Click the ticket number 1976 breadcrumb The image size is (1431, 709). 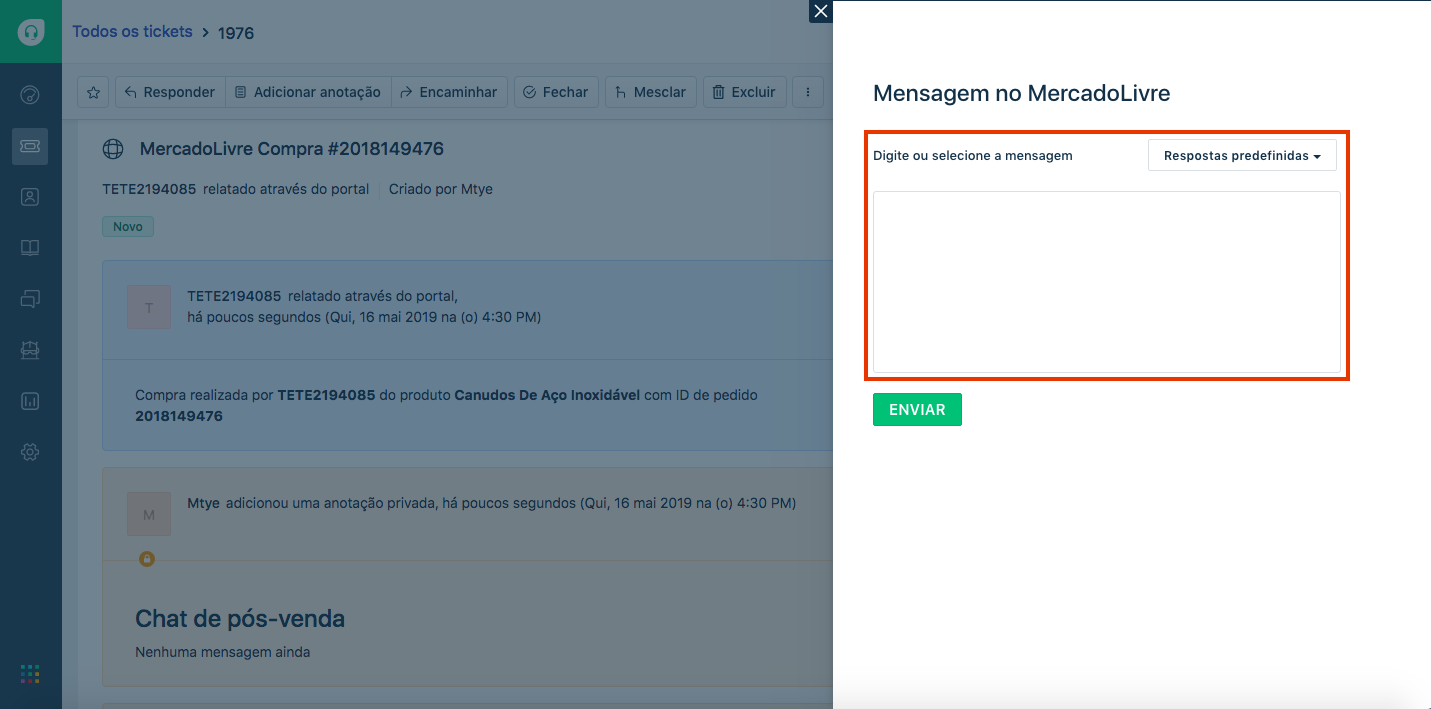pyautogui.click(x=236, y=33)
